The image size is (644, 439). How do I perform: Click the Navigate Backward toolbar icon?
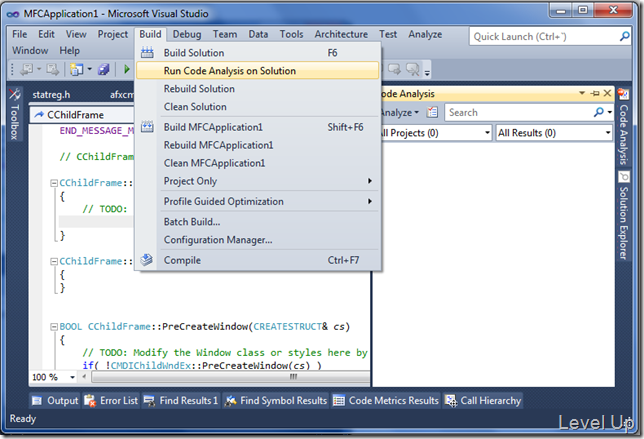(x=27, y=69)
